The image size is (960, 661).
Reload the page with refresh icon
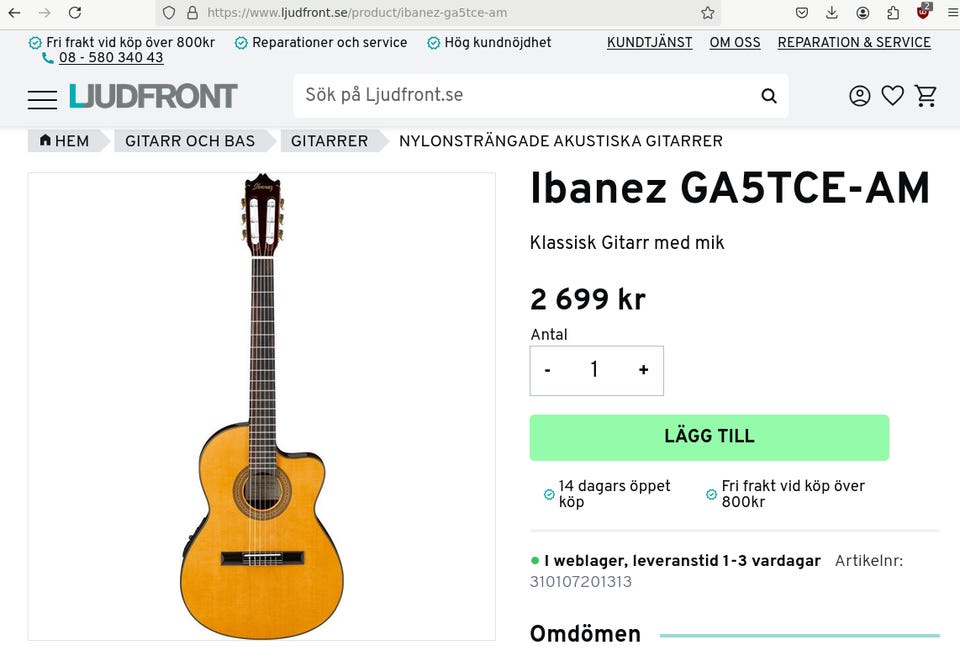[76, 13]
